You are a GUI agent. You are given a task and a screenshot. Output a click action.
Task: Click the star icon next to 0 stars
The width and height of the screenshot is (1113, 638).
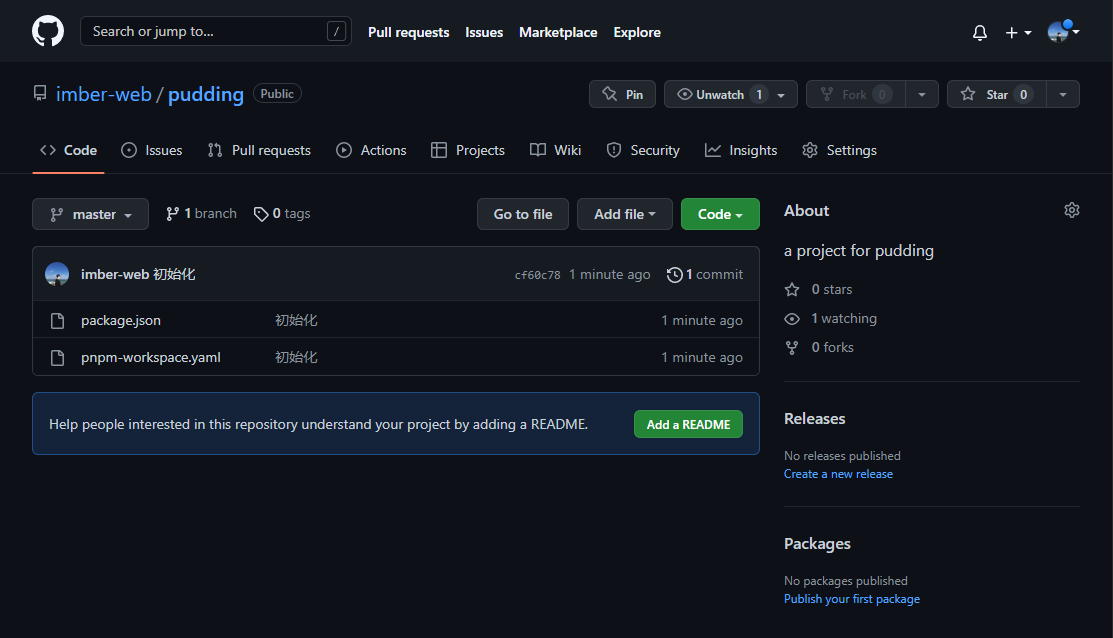pyautogui.click(x=791, y=290)
